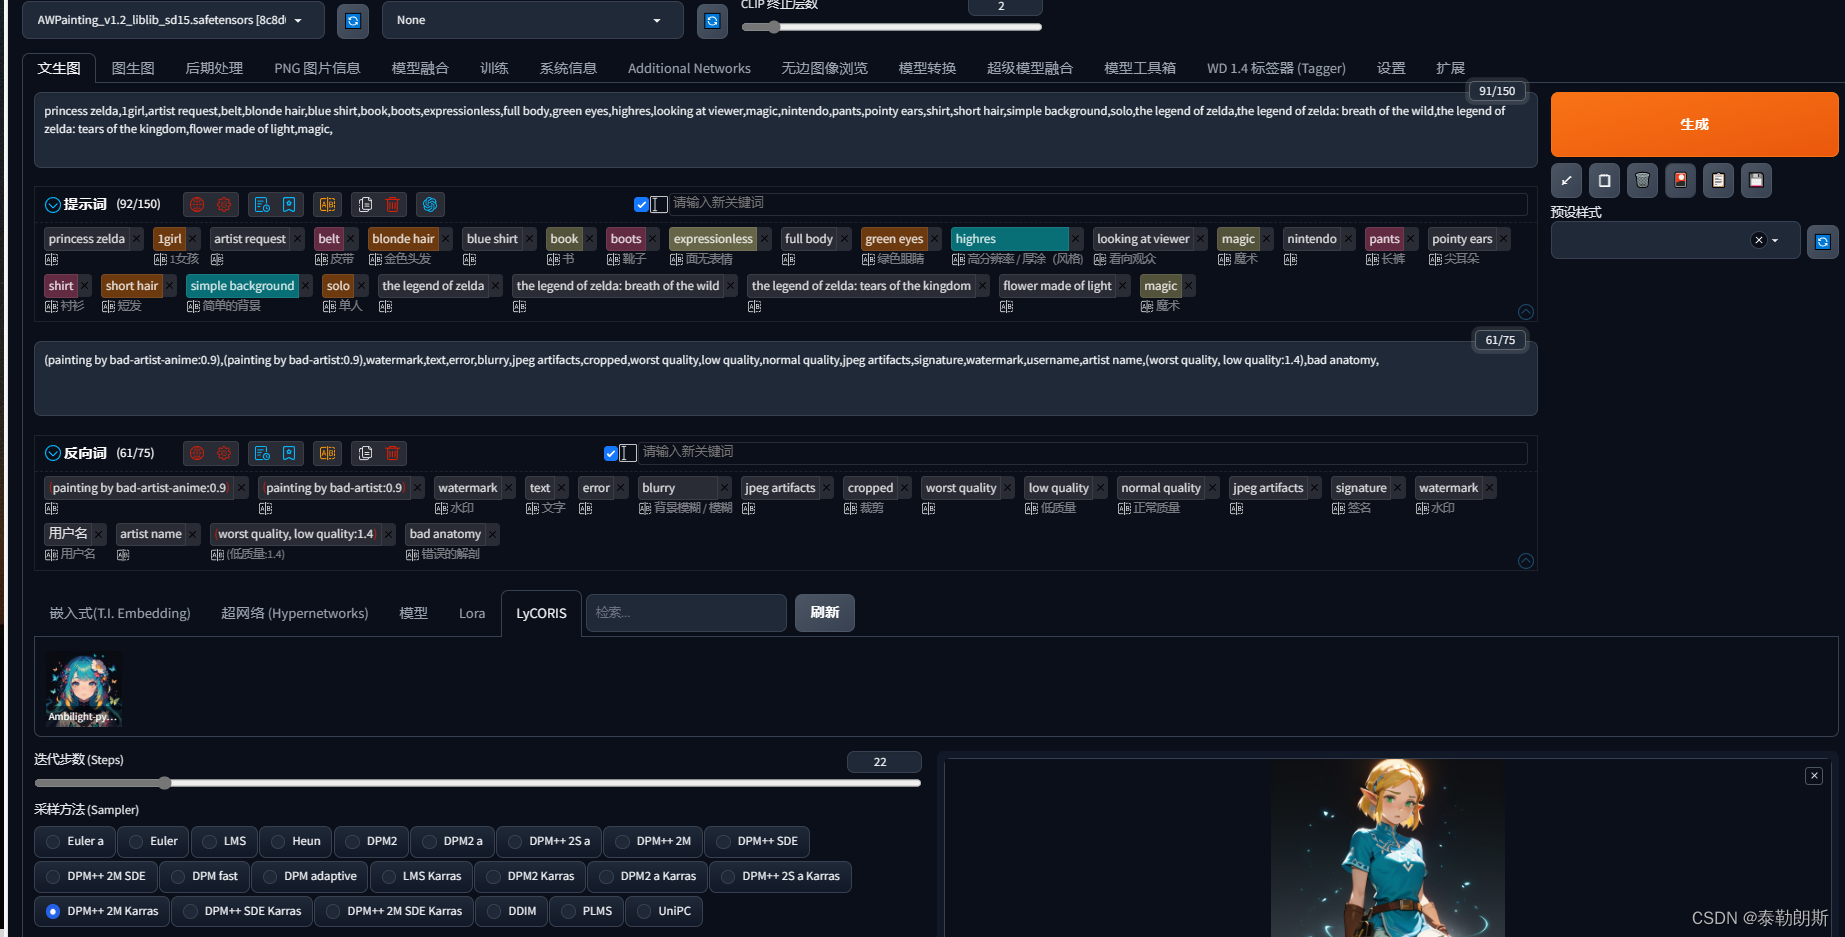Click the Steps value field showing 22
Screen dimensions: 1845x937
pos(883,762)
